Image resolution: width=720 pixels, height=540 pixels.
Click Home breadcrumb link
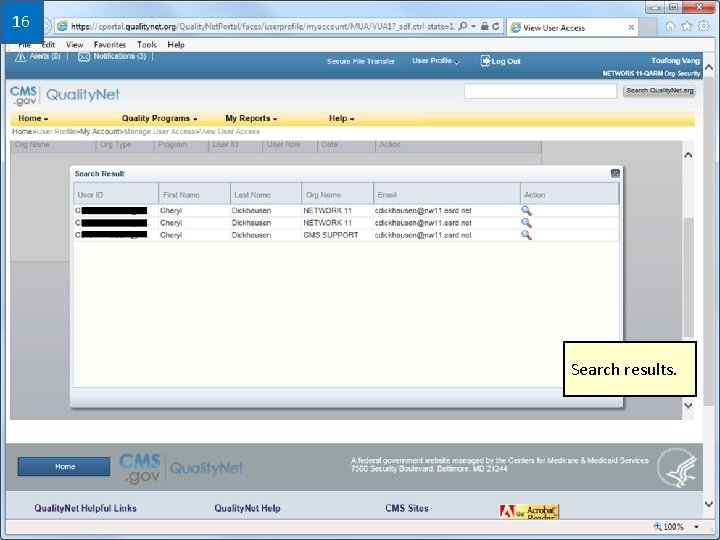click(22, 132)
